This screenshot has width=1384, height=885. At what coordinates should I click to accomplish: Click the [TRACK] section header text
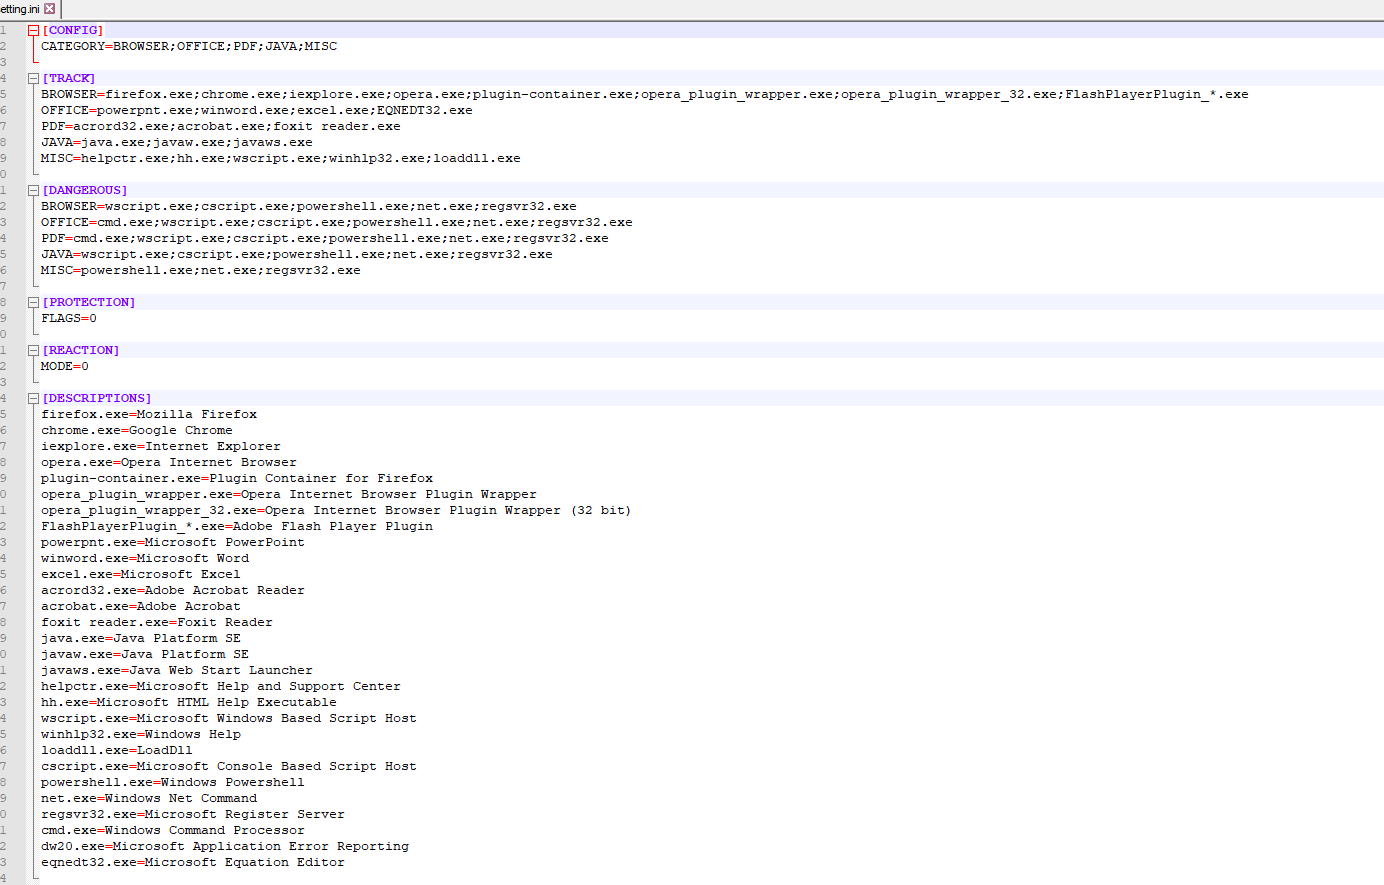pos(69,78)
